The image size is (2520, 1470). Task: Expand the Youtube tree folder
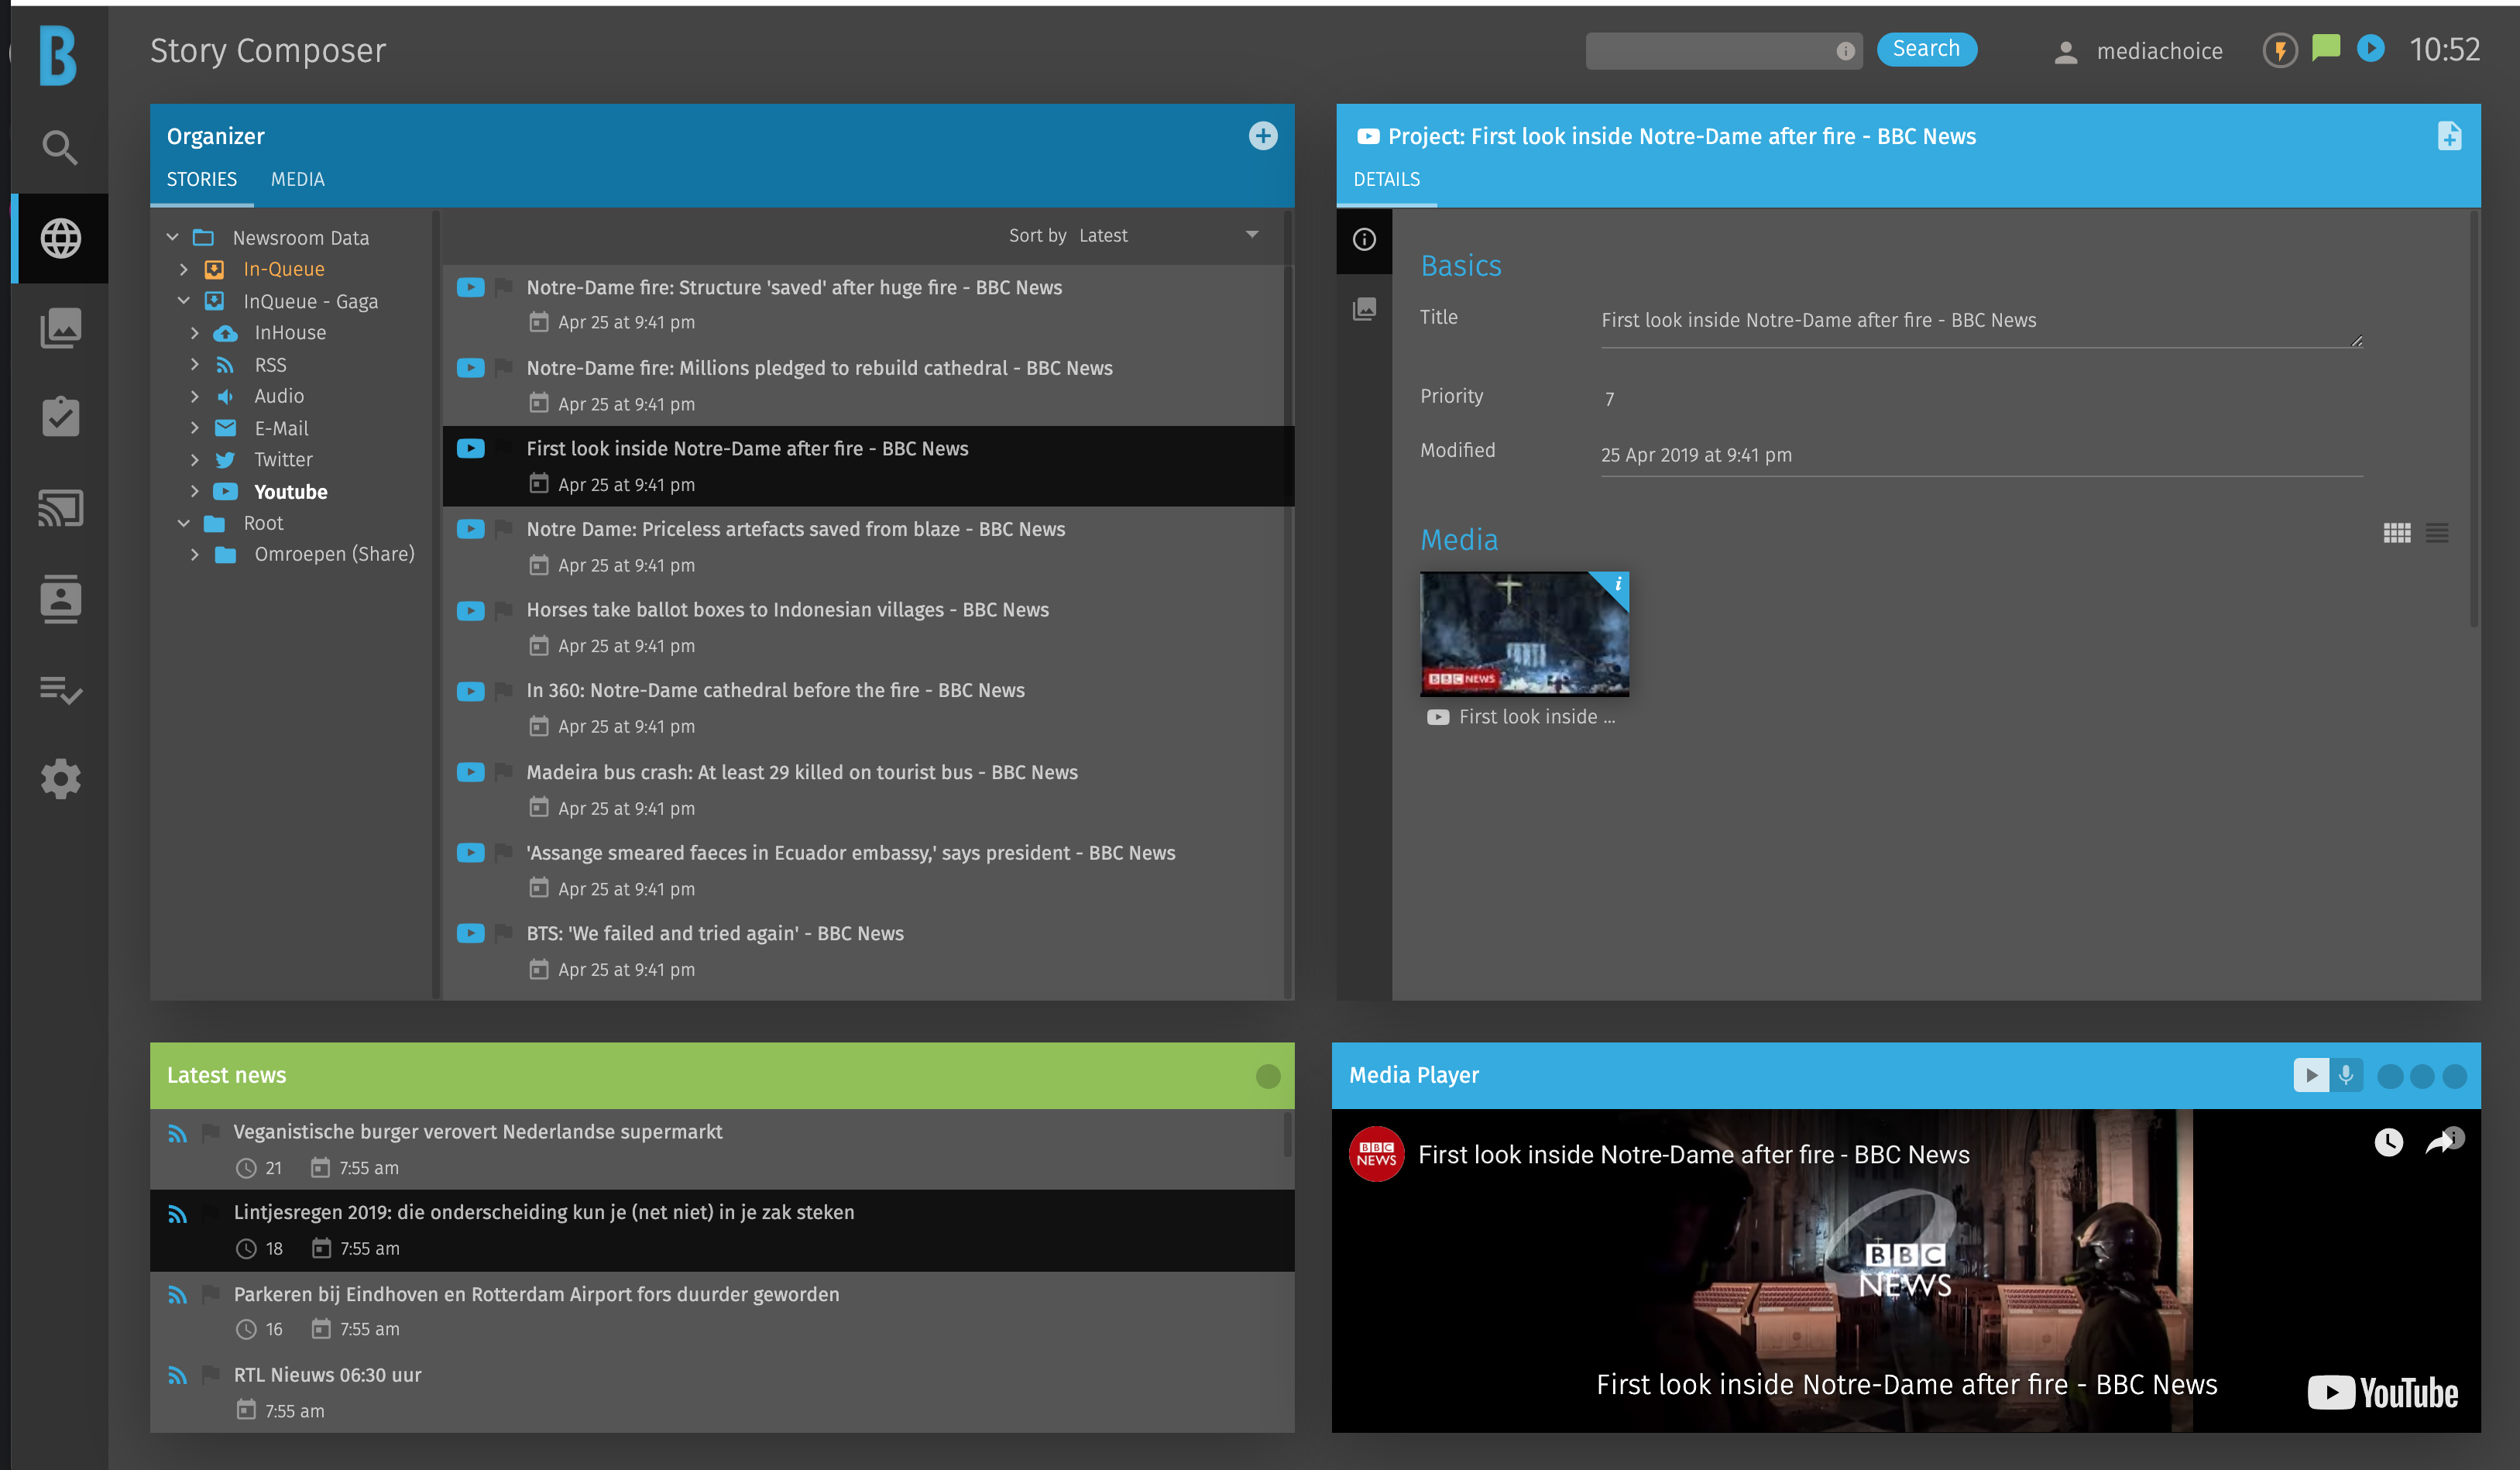tap(195, 491)
